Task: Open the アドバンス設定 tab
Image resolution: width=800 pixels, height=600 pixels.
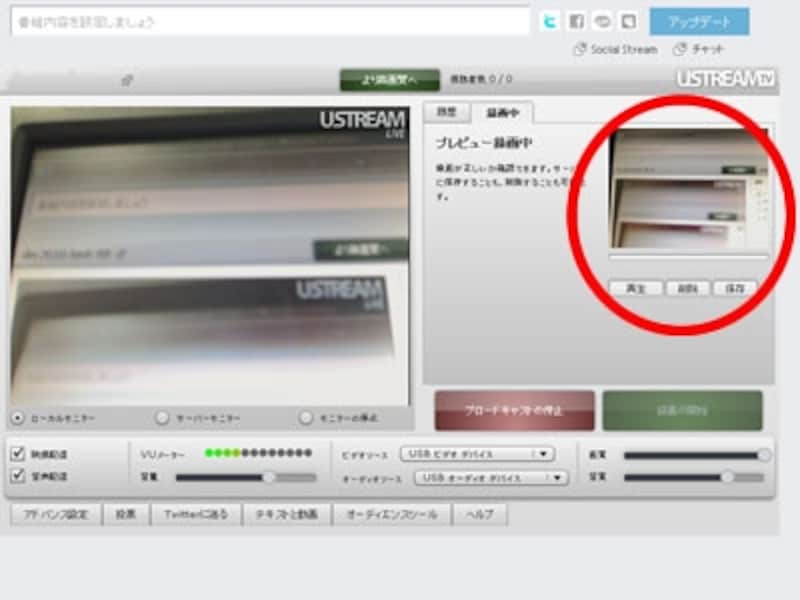Action: pos(56,514)
